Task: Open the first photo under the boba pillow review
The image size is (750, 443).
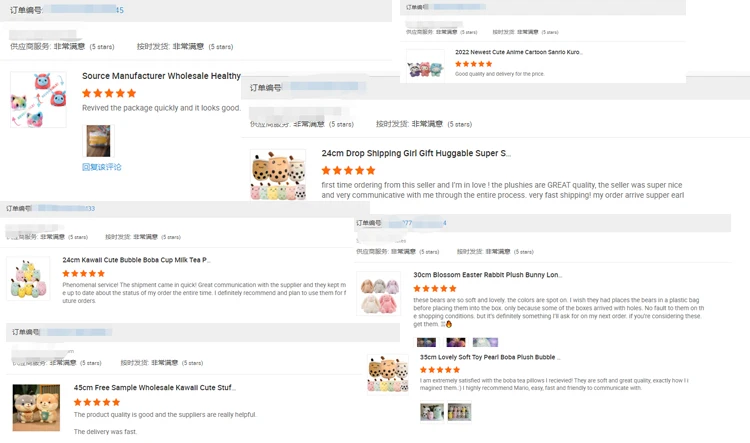Action: 432,411
